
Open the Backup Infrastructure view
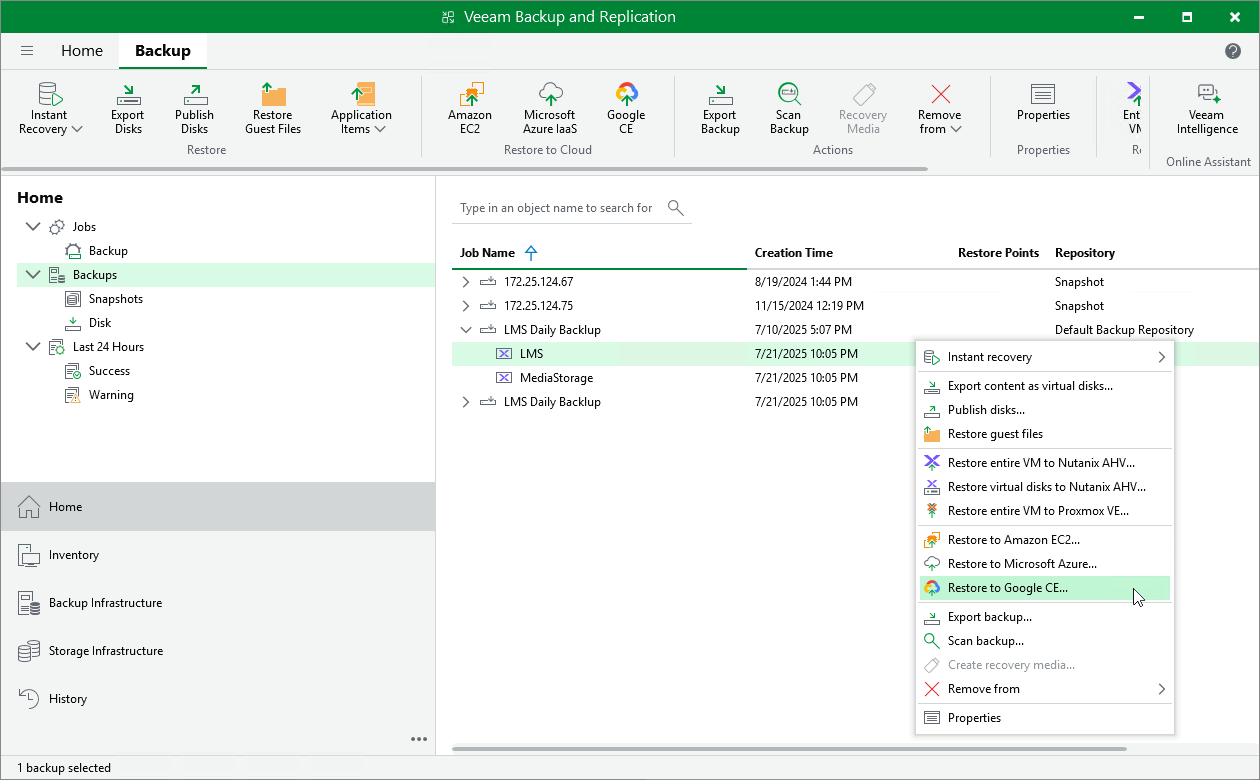105,603
